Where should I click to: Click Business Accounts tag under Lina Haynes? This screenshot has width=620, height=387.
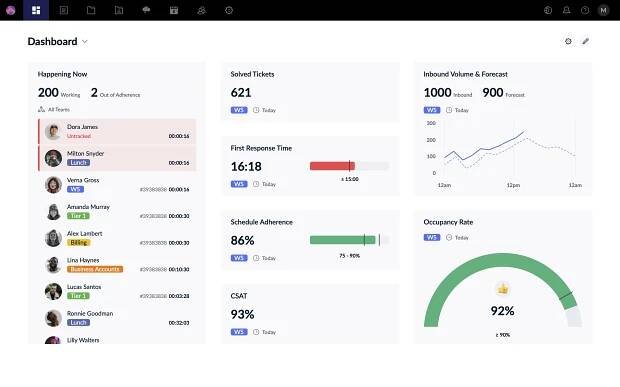(x=95, y=269)
